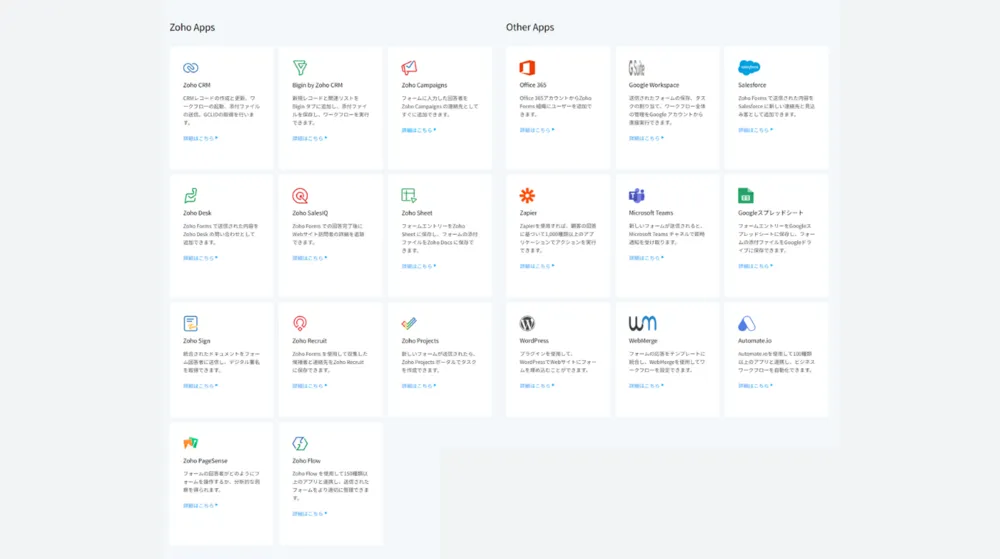Viewport: 1000px width, 559px height.
Task: Open details link for Zoho Recruit
Action: pos(309,386)
